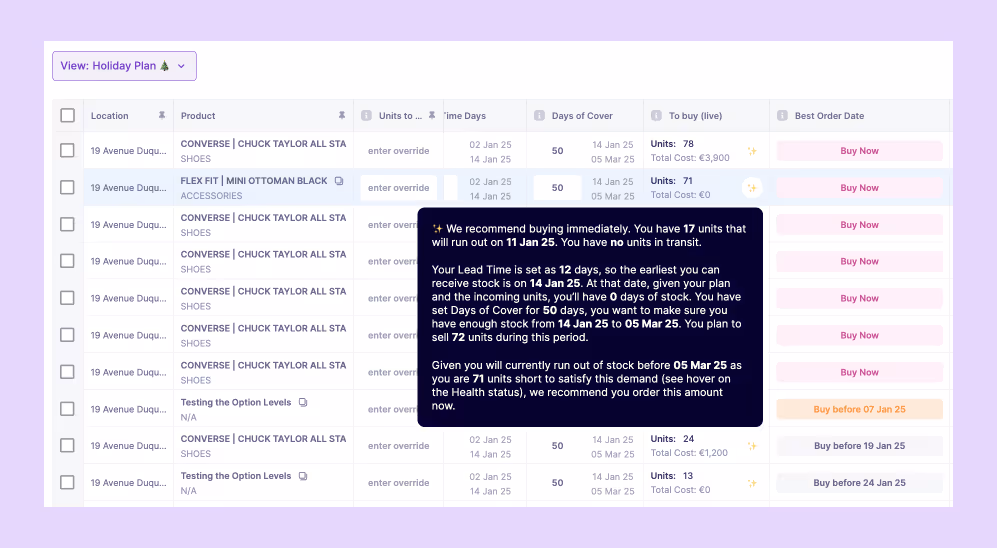Screen dimensions: 997x548
Task: Click Total Cost: €3,900 text
Action: coord(690,158)
